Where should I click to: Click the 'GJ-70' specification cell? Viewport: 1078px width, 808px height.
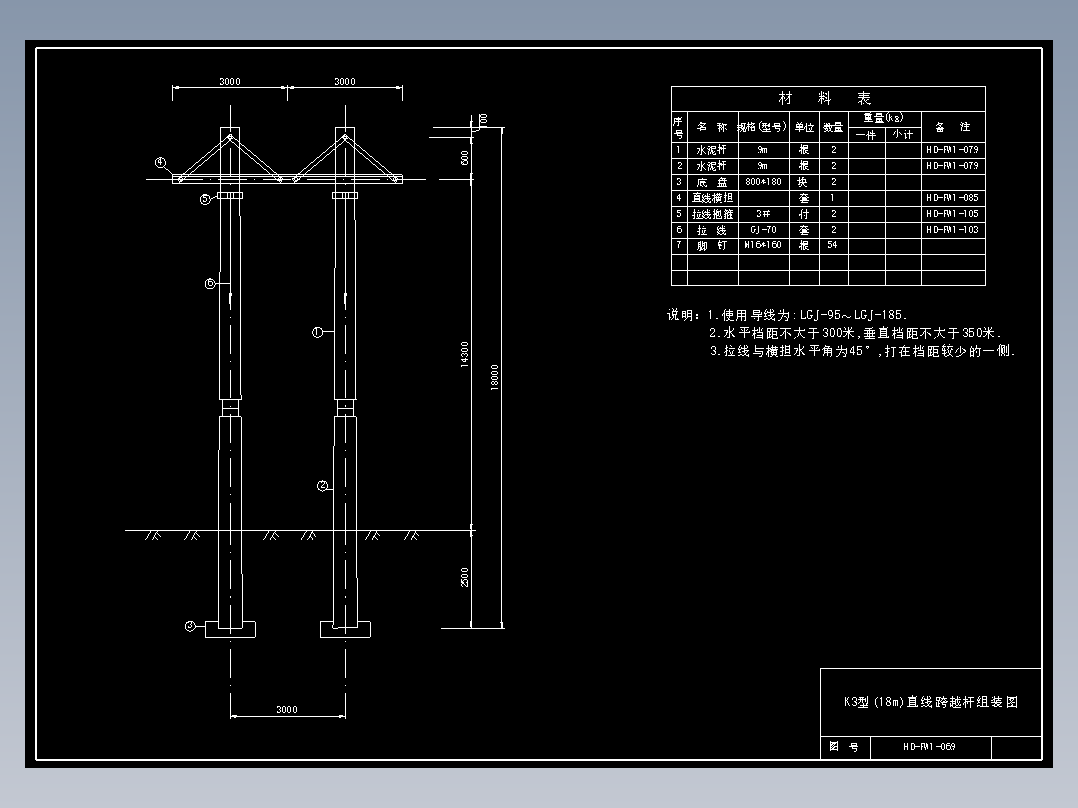[763, 230]
